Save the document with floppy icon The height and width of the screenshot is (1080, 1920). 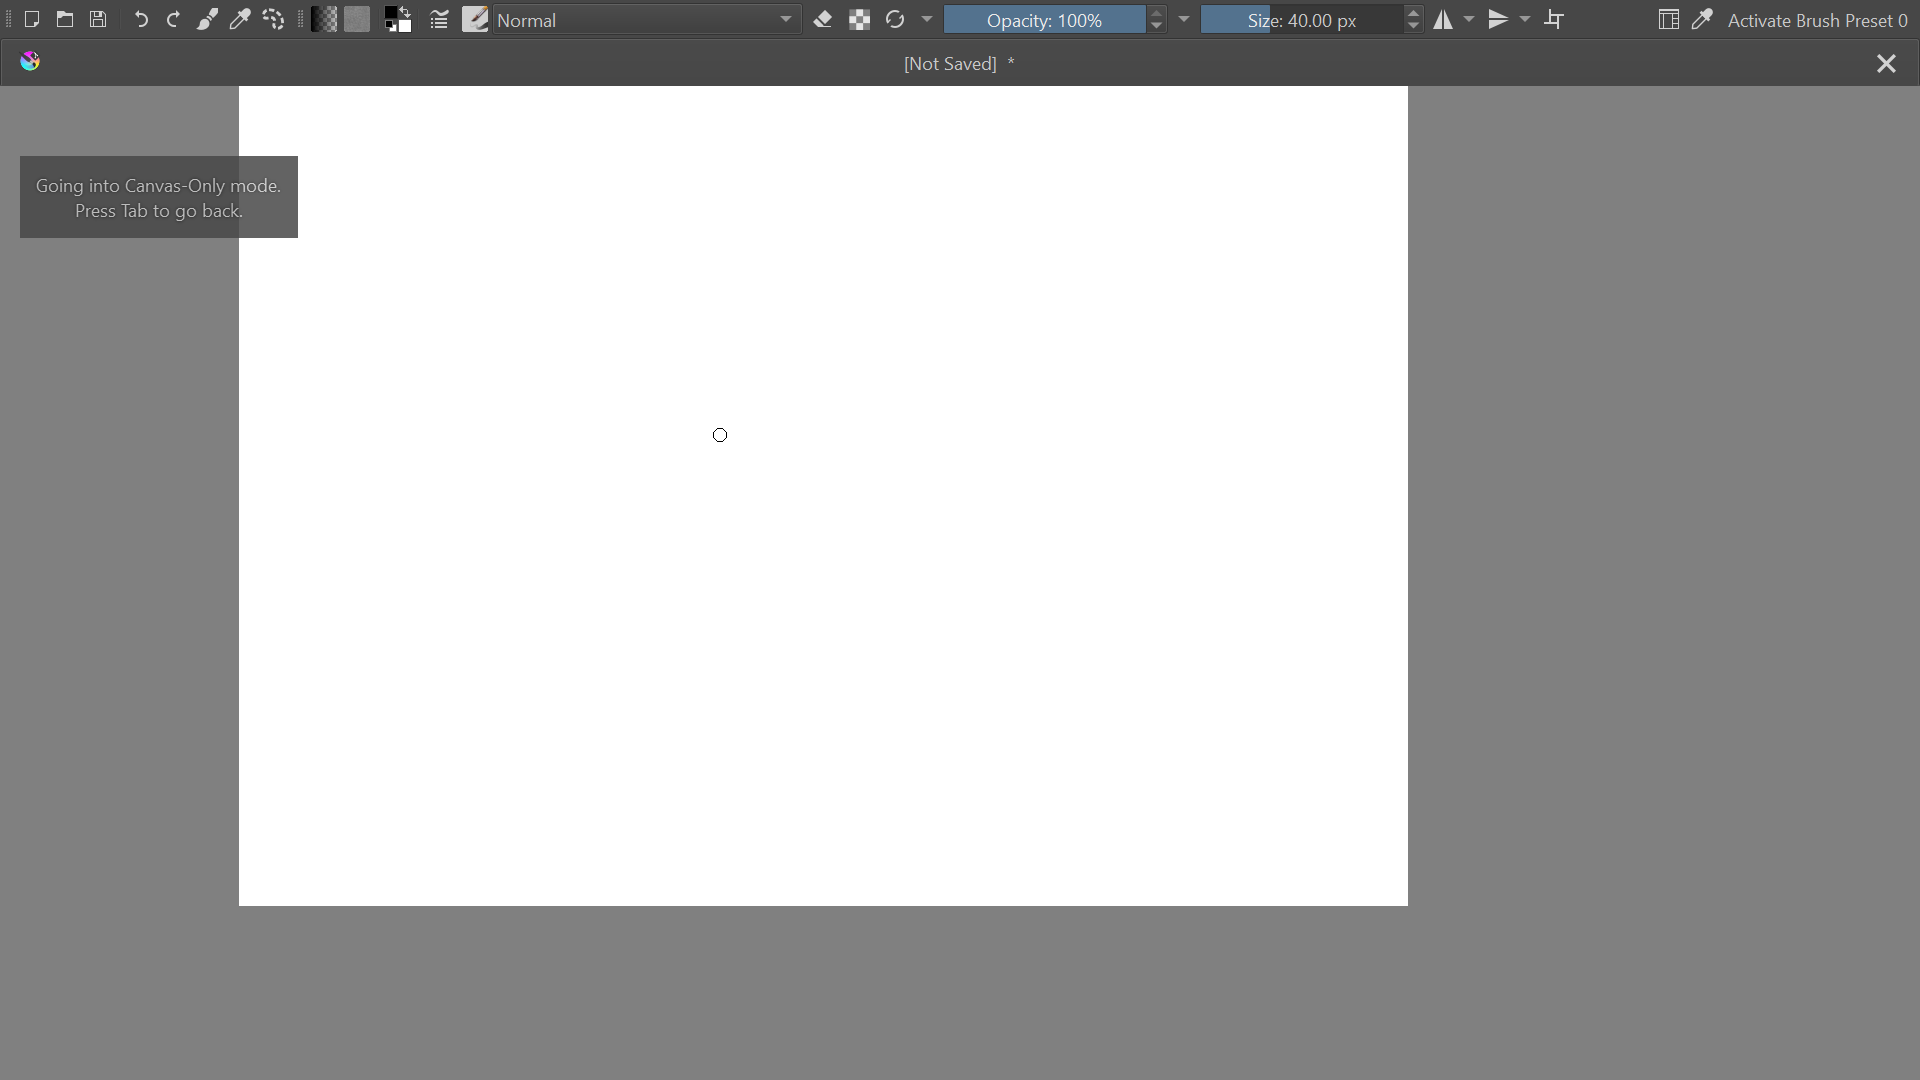click(x=98, y=20)
